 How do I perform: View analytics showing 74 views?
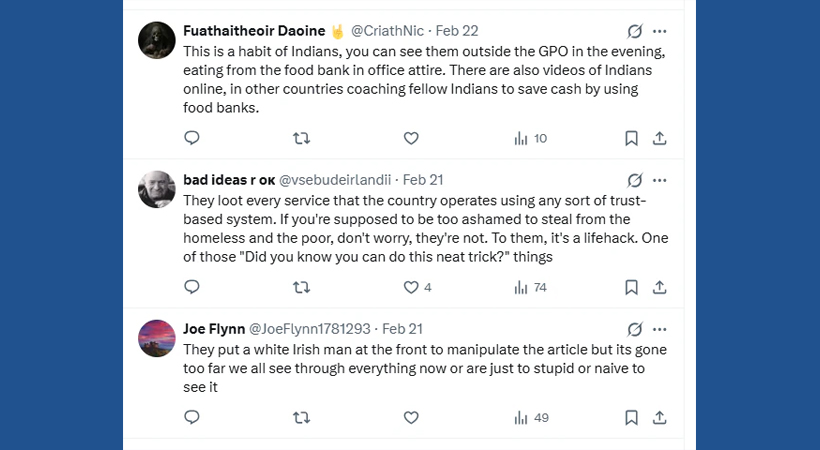coord(530,287)
